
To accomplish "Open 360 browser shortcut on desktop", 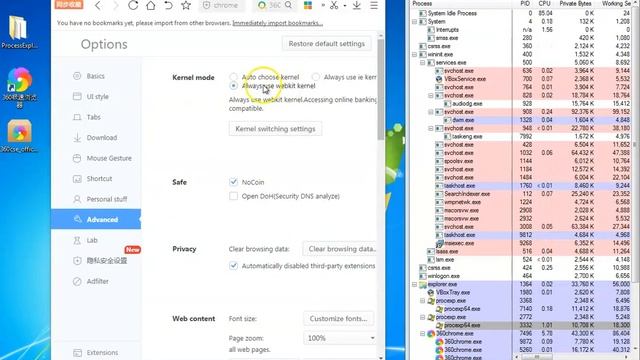I will (x=19, y=87).
